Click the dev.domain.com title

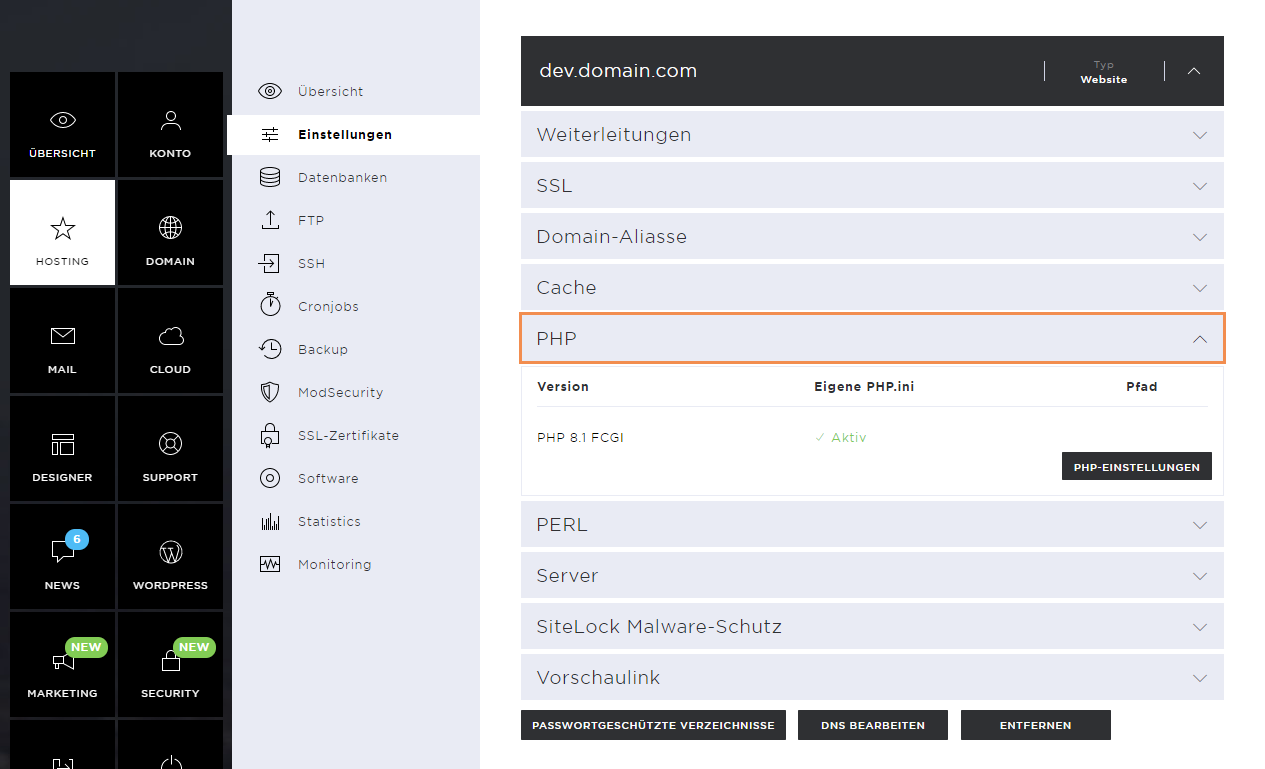[x=618, y=71]
